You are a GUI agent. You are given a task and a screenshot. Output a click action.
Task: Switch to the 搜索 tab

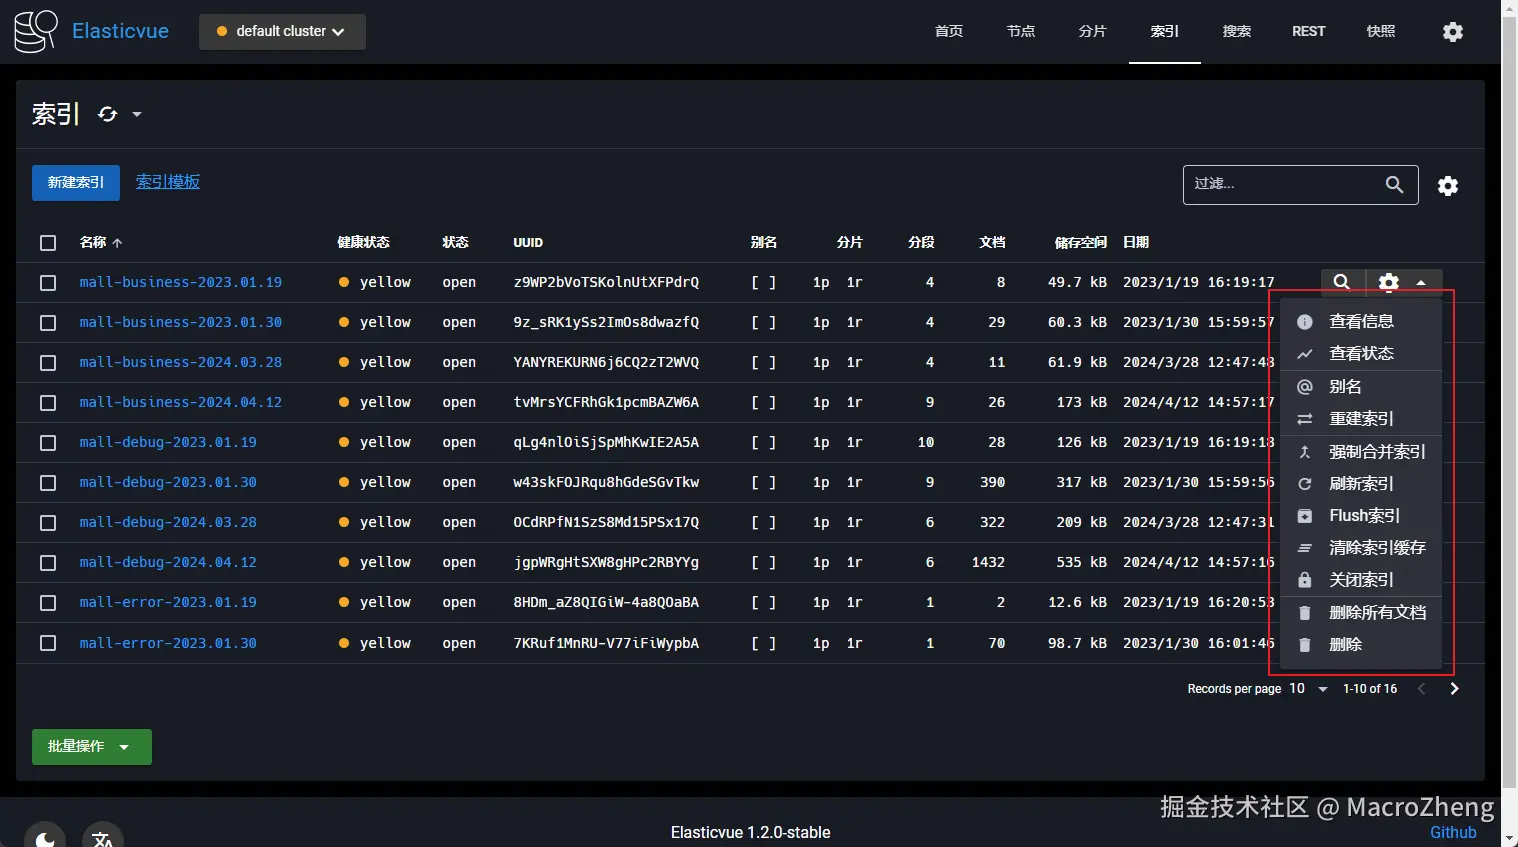pos(1237,32)
